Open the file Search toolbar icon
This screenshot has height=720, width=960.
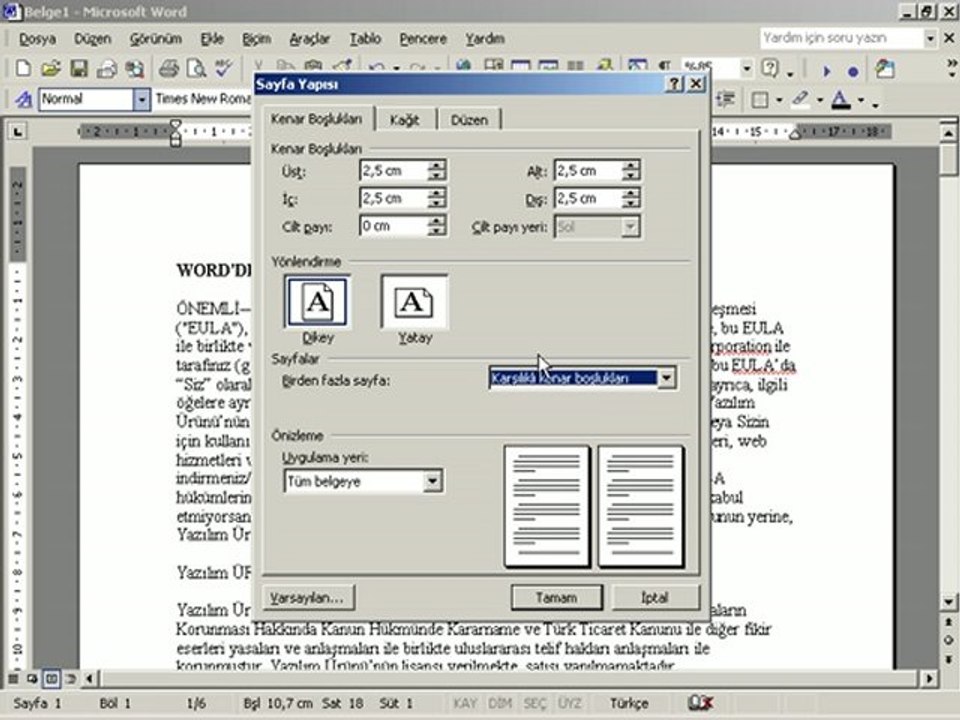(x=135, y=69)
